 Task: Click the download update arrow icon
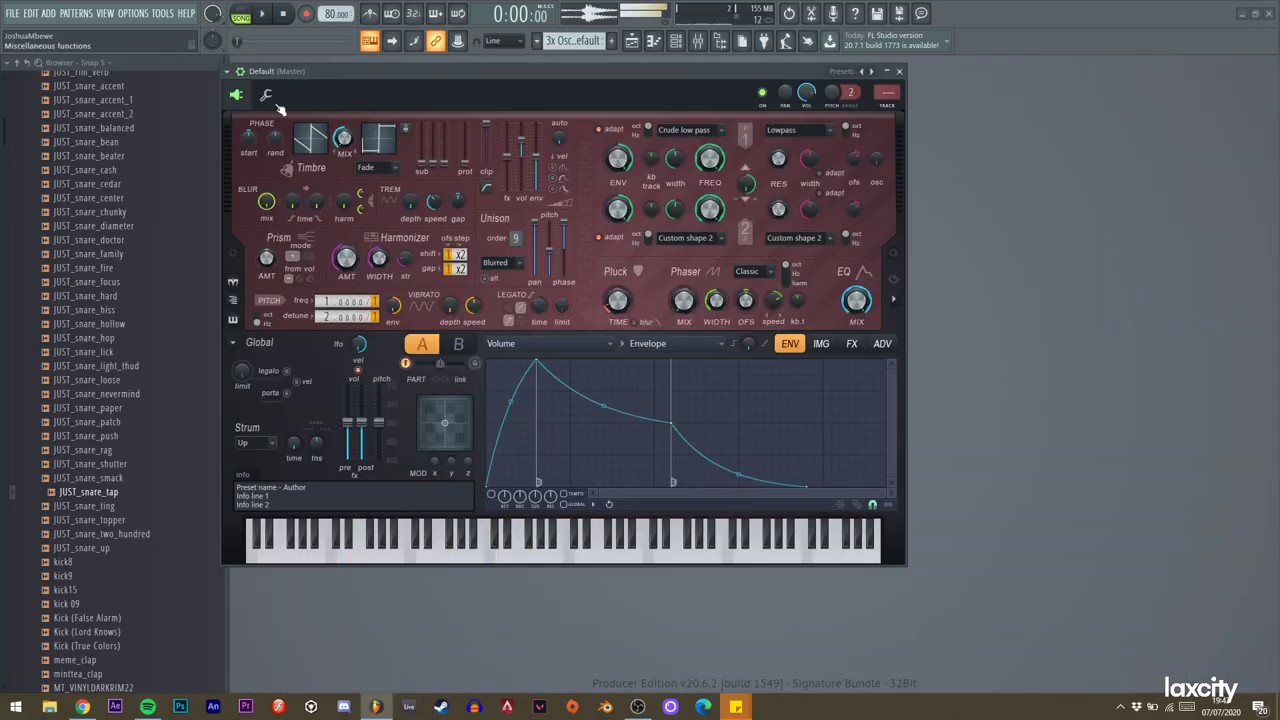coord(830,41)
